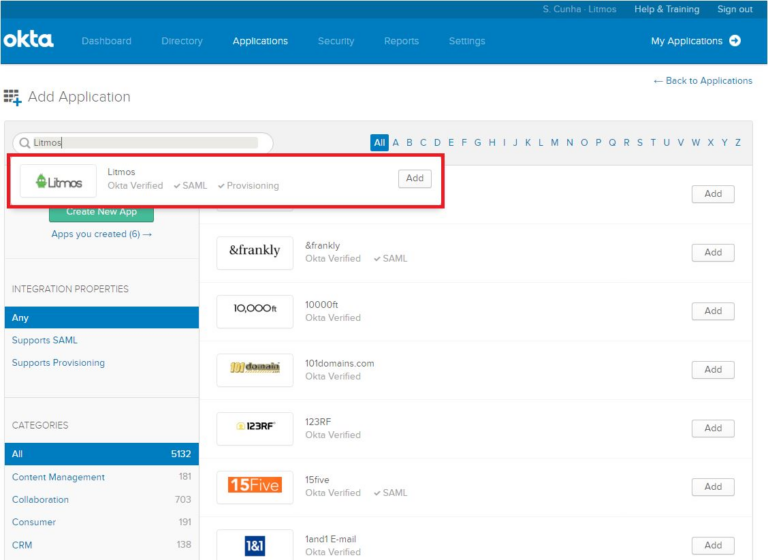Filter by Supports Provisioning
768x560 pixels.
click(58, 363)
